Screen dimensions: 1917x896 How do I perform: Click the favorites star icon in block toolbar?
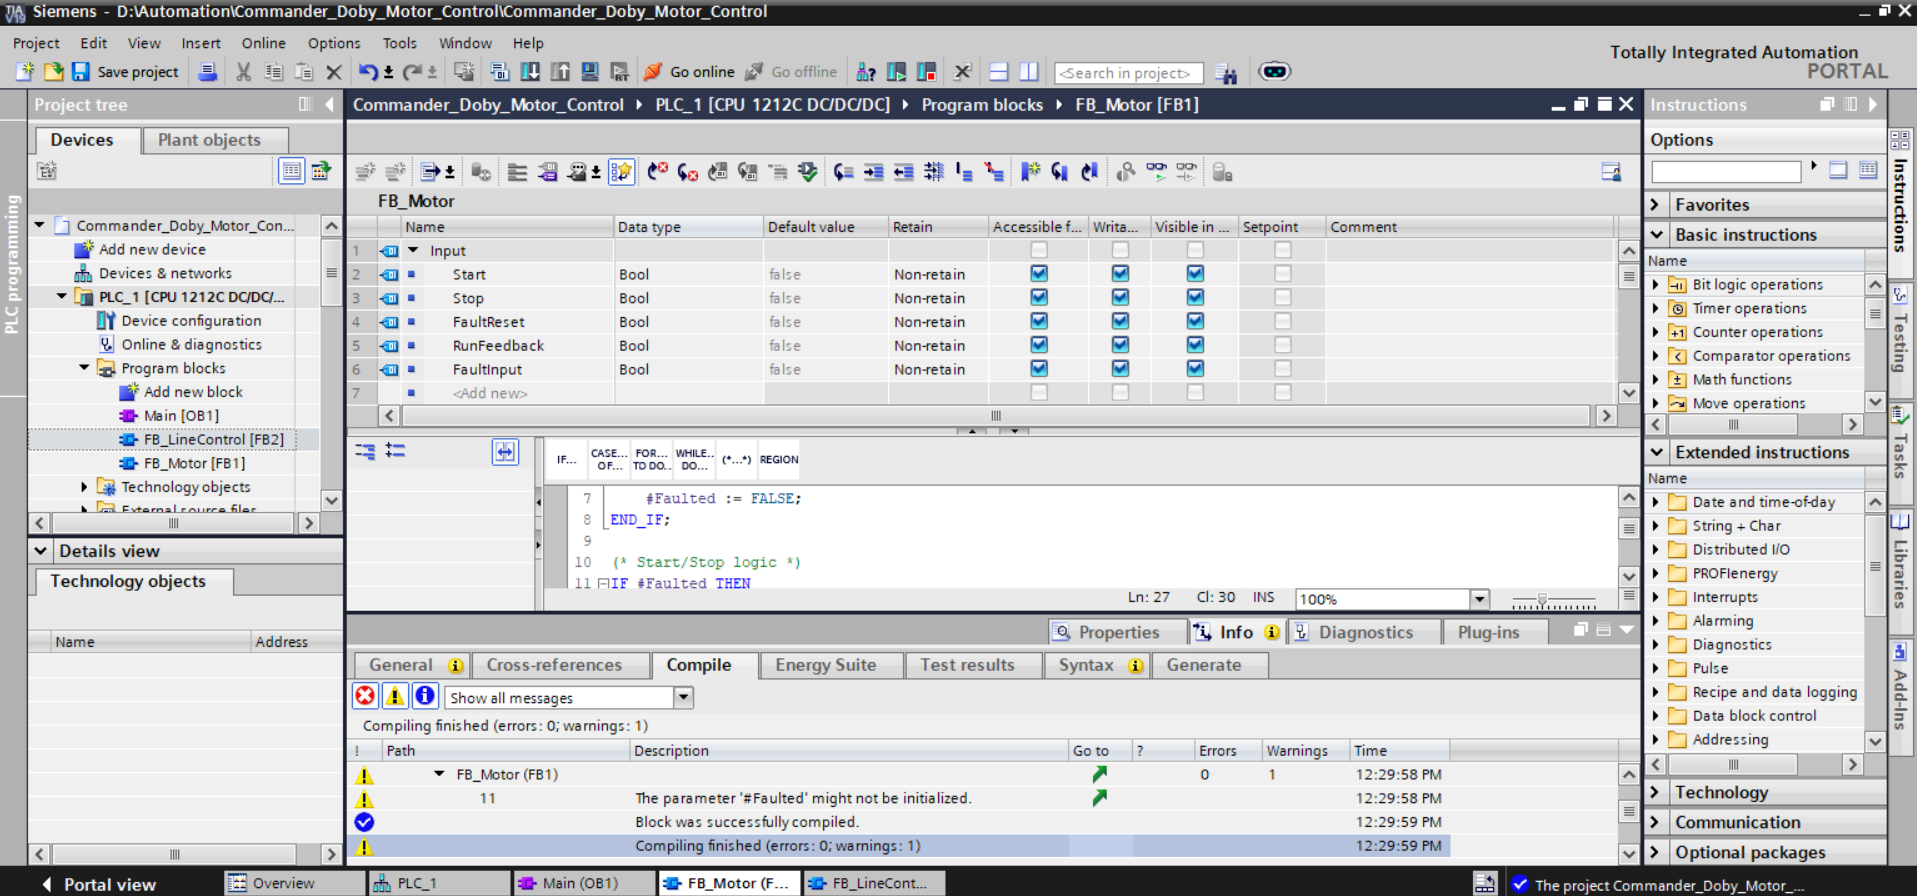[x=621, y=172]
